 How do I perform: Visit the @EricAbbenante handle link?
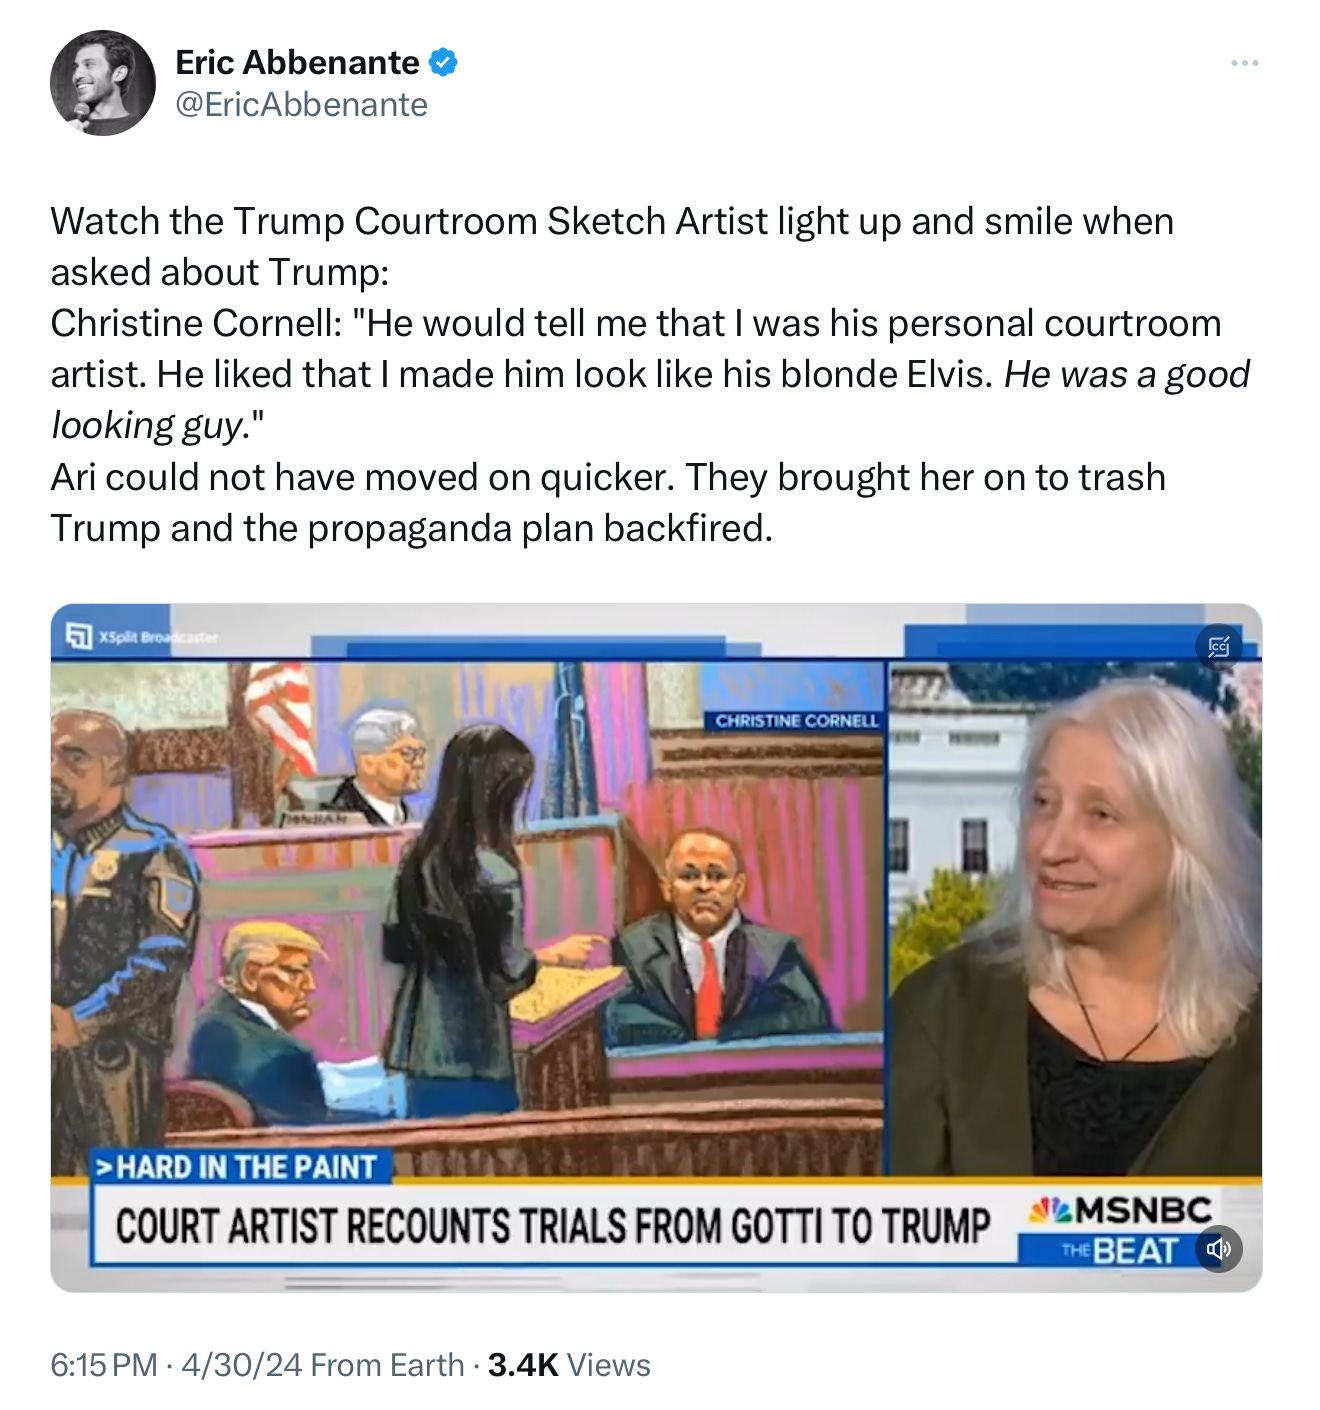point(301,104)
